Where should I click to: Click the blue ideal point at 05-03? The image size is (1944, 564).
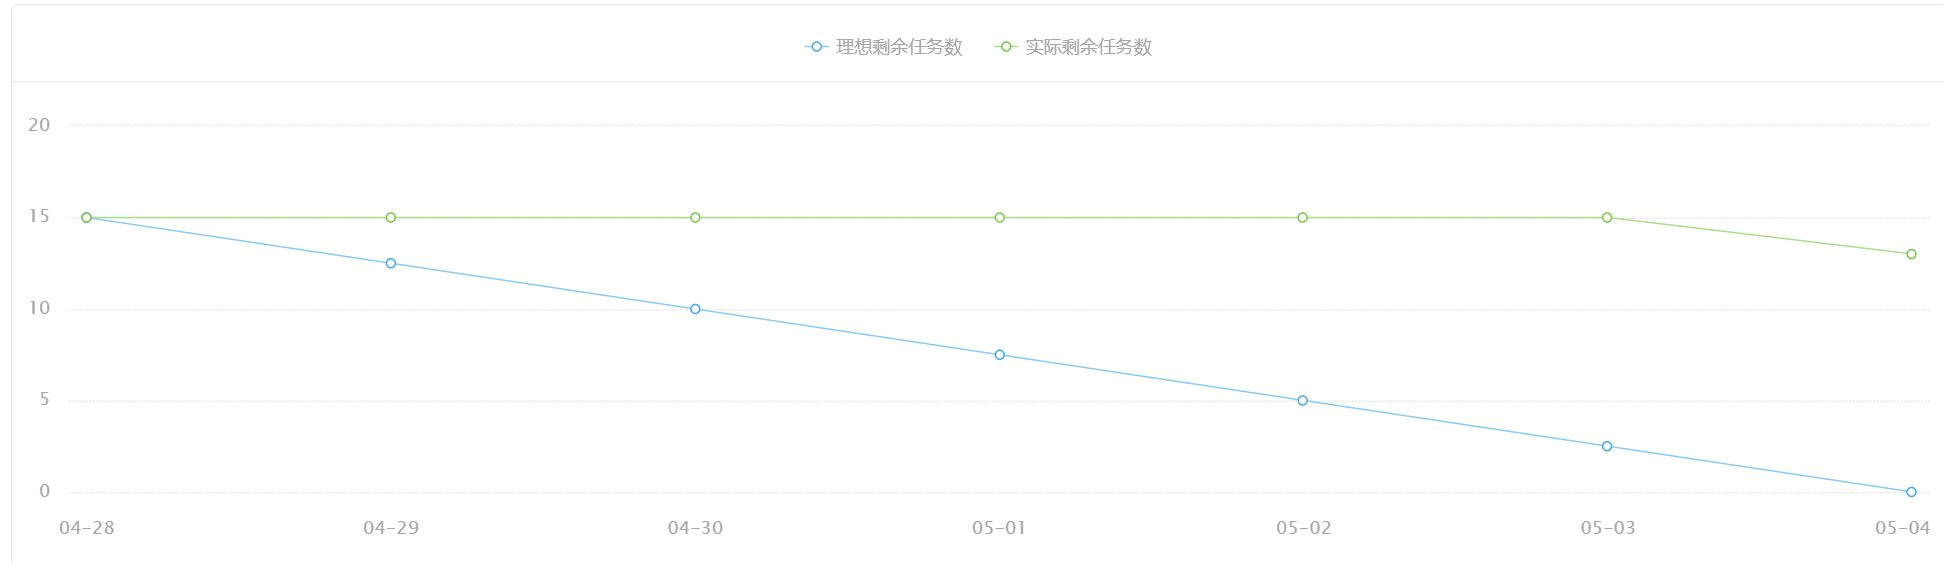[x=1607, y=446]
